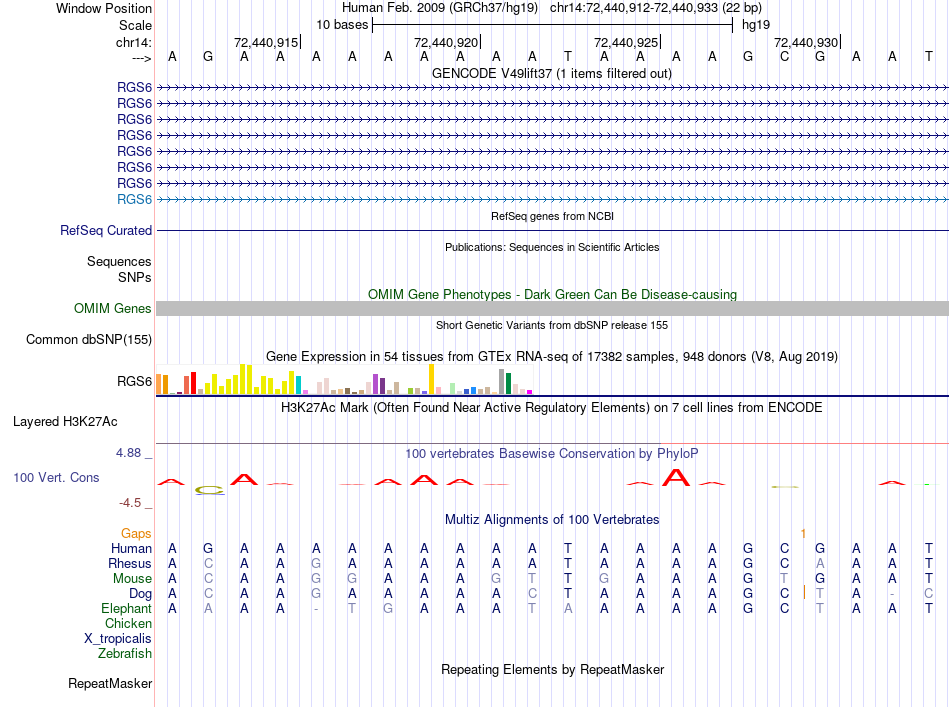Viewport: 950px width, 707px height.
Task: Click the Scale track label
Action: (135, 25)
